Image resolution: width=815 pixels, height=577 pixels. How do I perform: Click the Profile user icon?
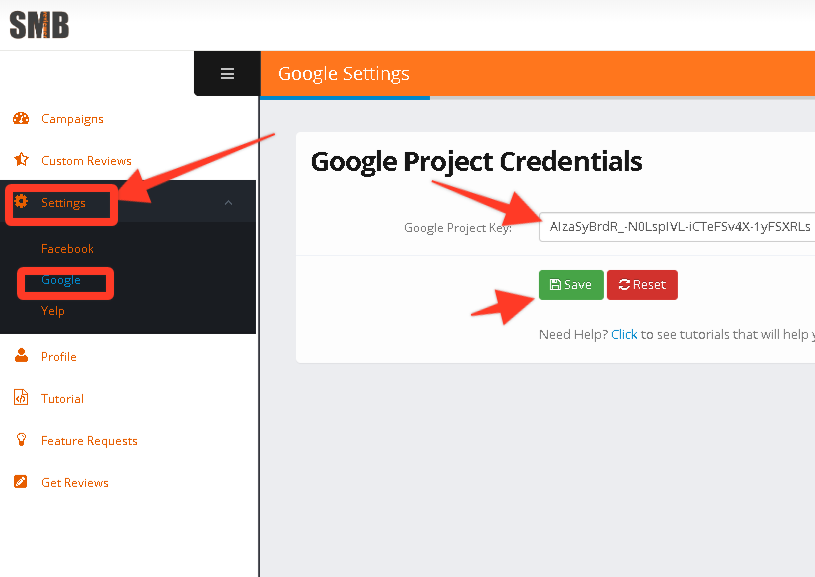click(x=21, y=356)
